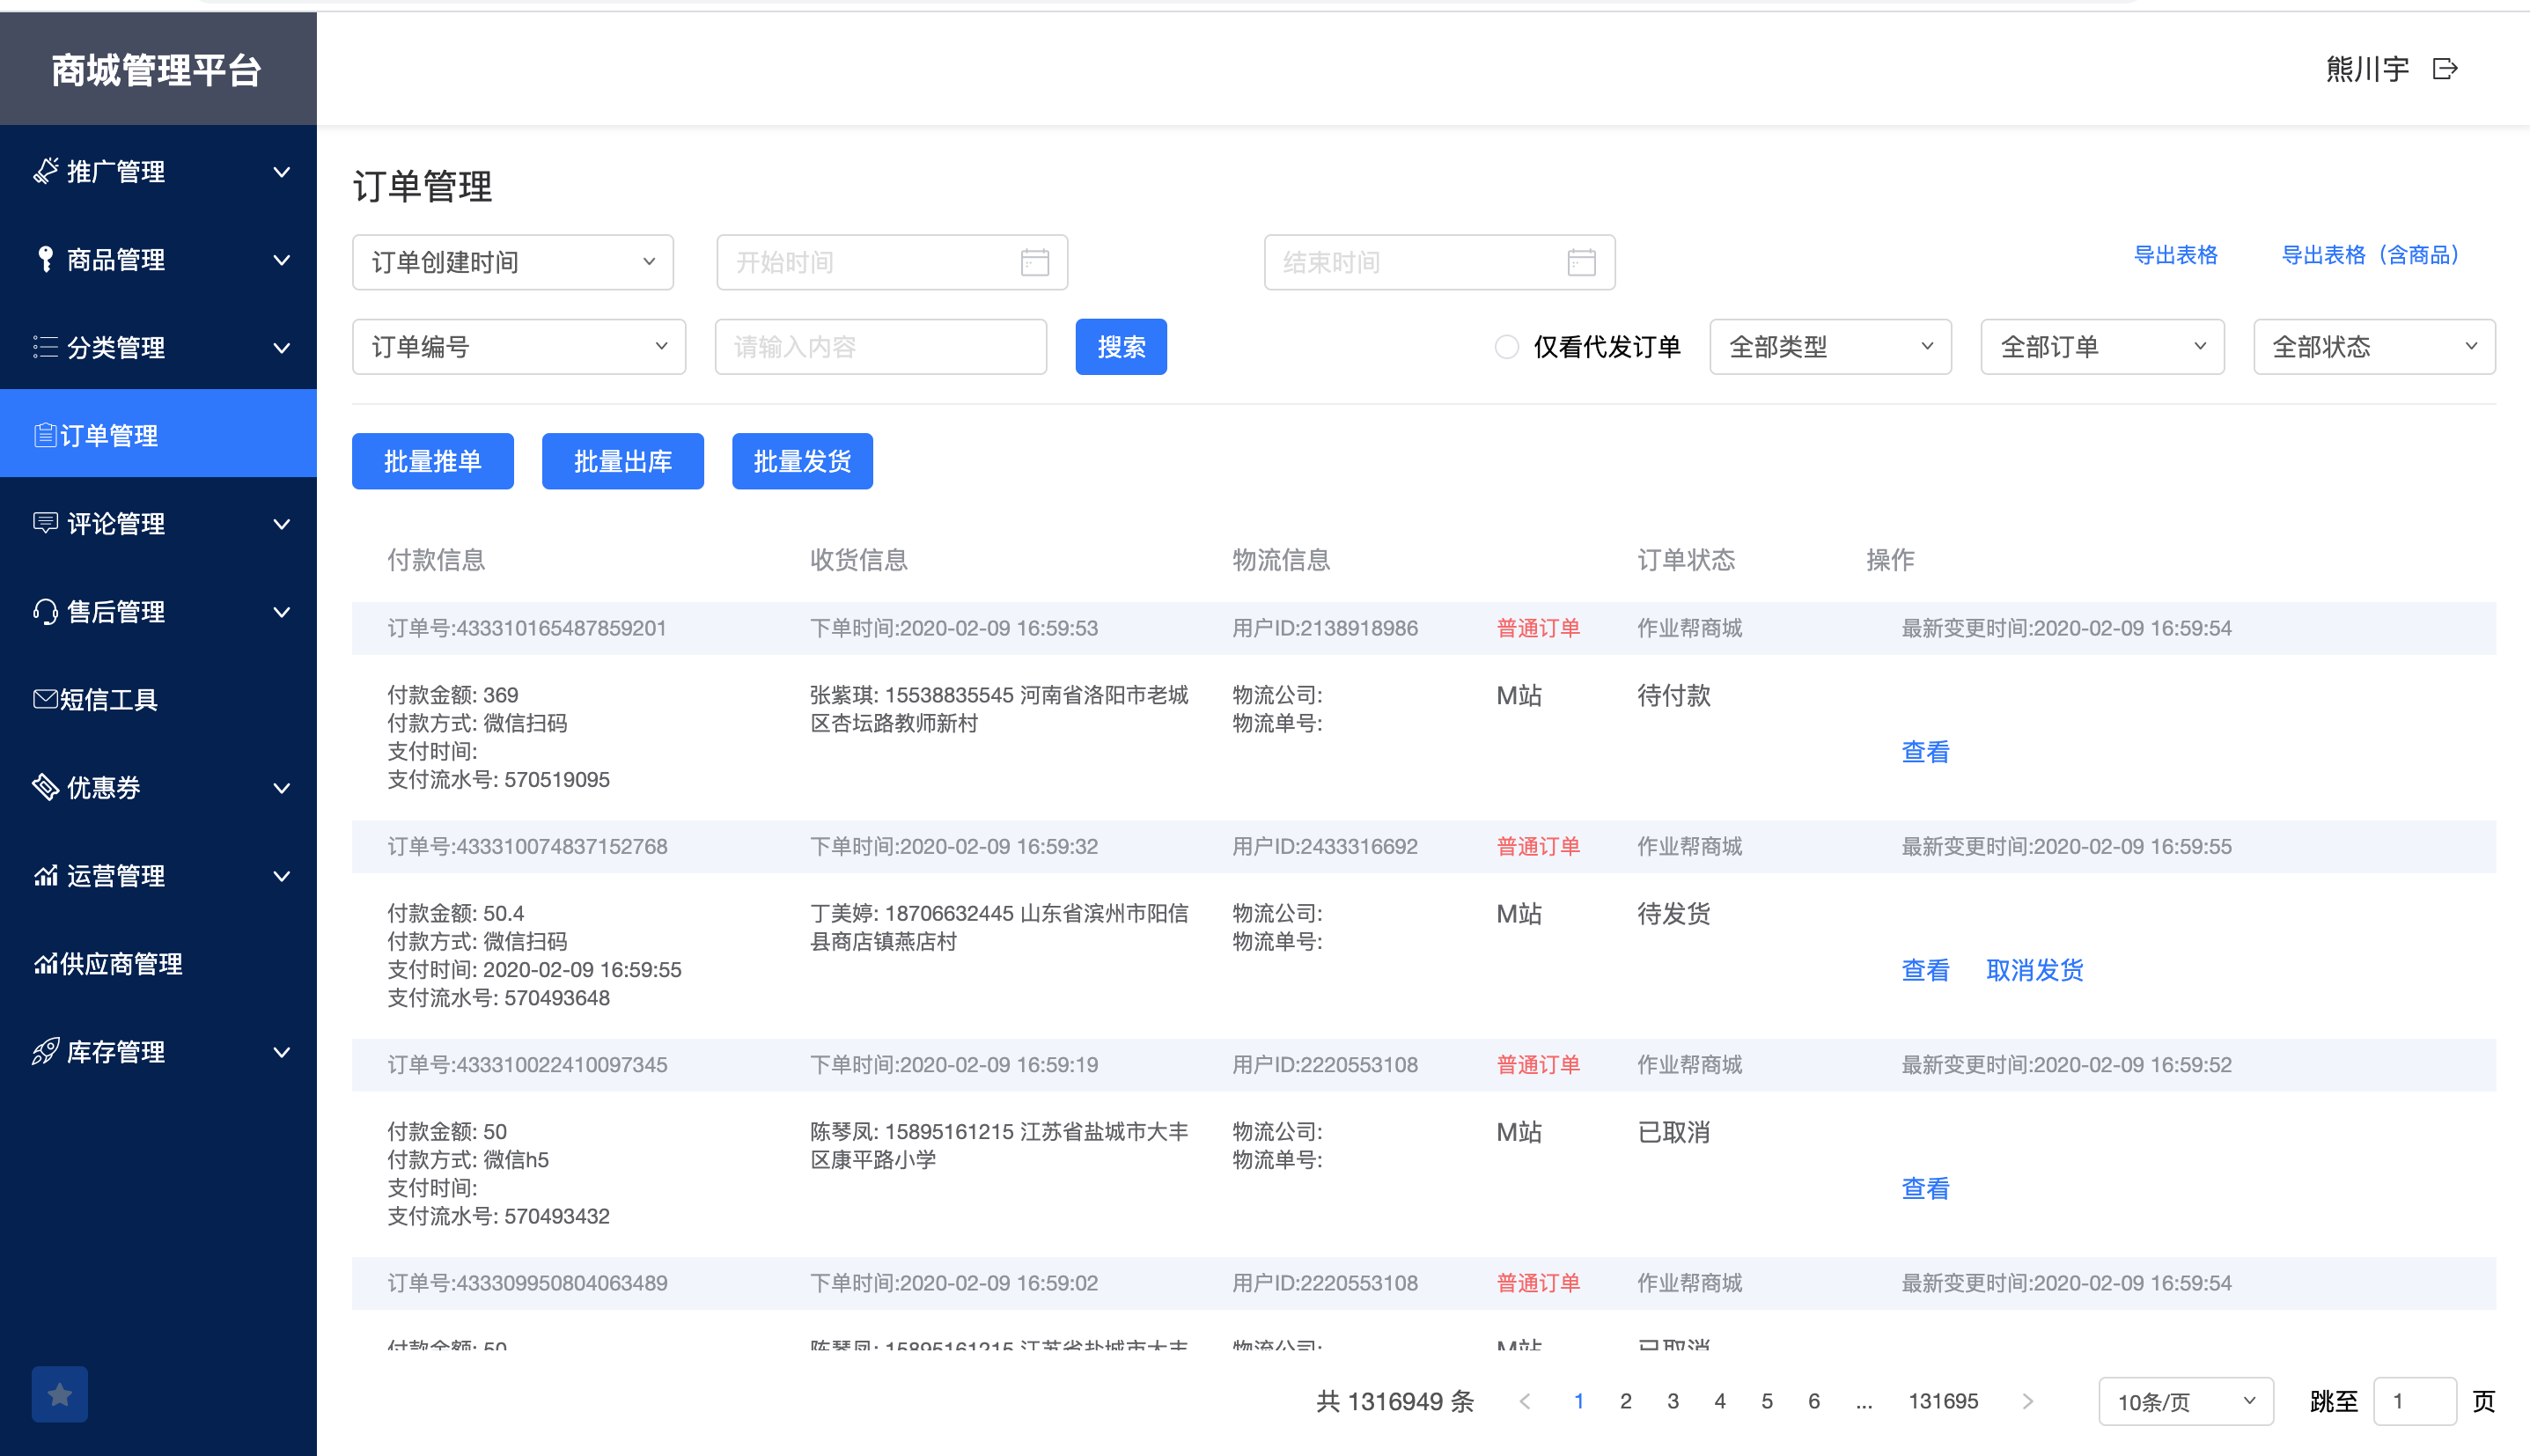Open the 10条/页 page size dropdown
The width and height of the screenshot is (2530, 1456).
coord(2185,1401)
